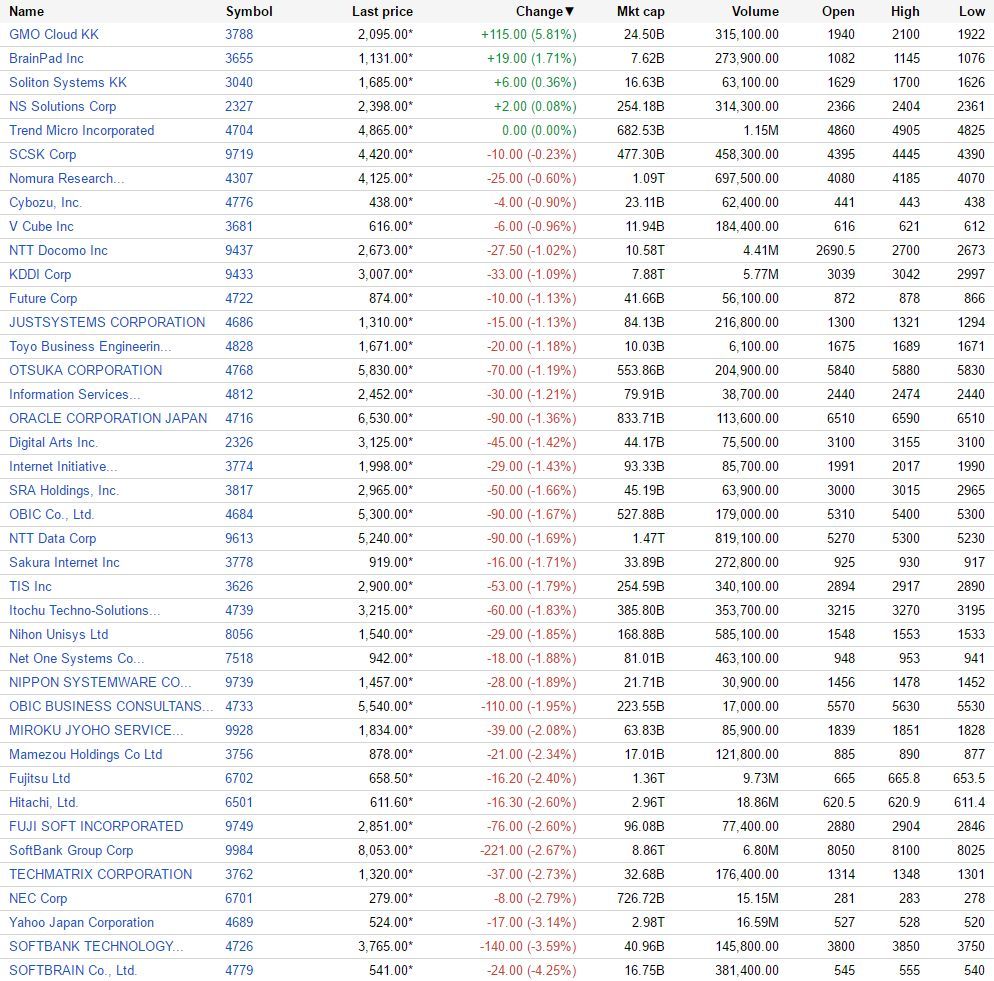This screenshot has width=994, height=981.
Task: Open SCSK Corp link
Action: pos(42,155)
